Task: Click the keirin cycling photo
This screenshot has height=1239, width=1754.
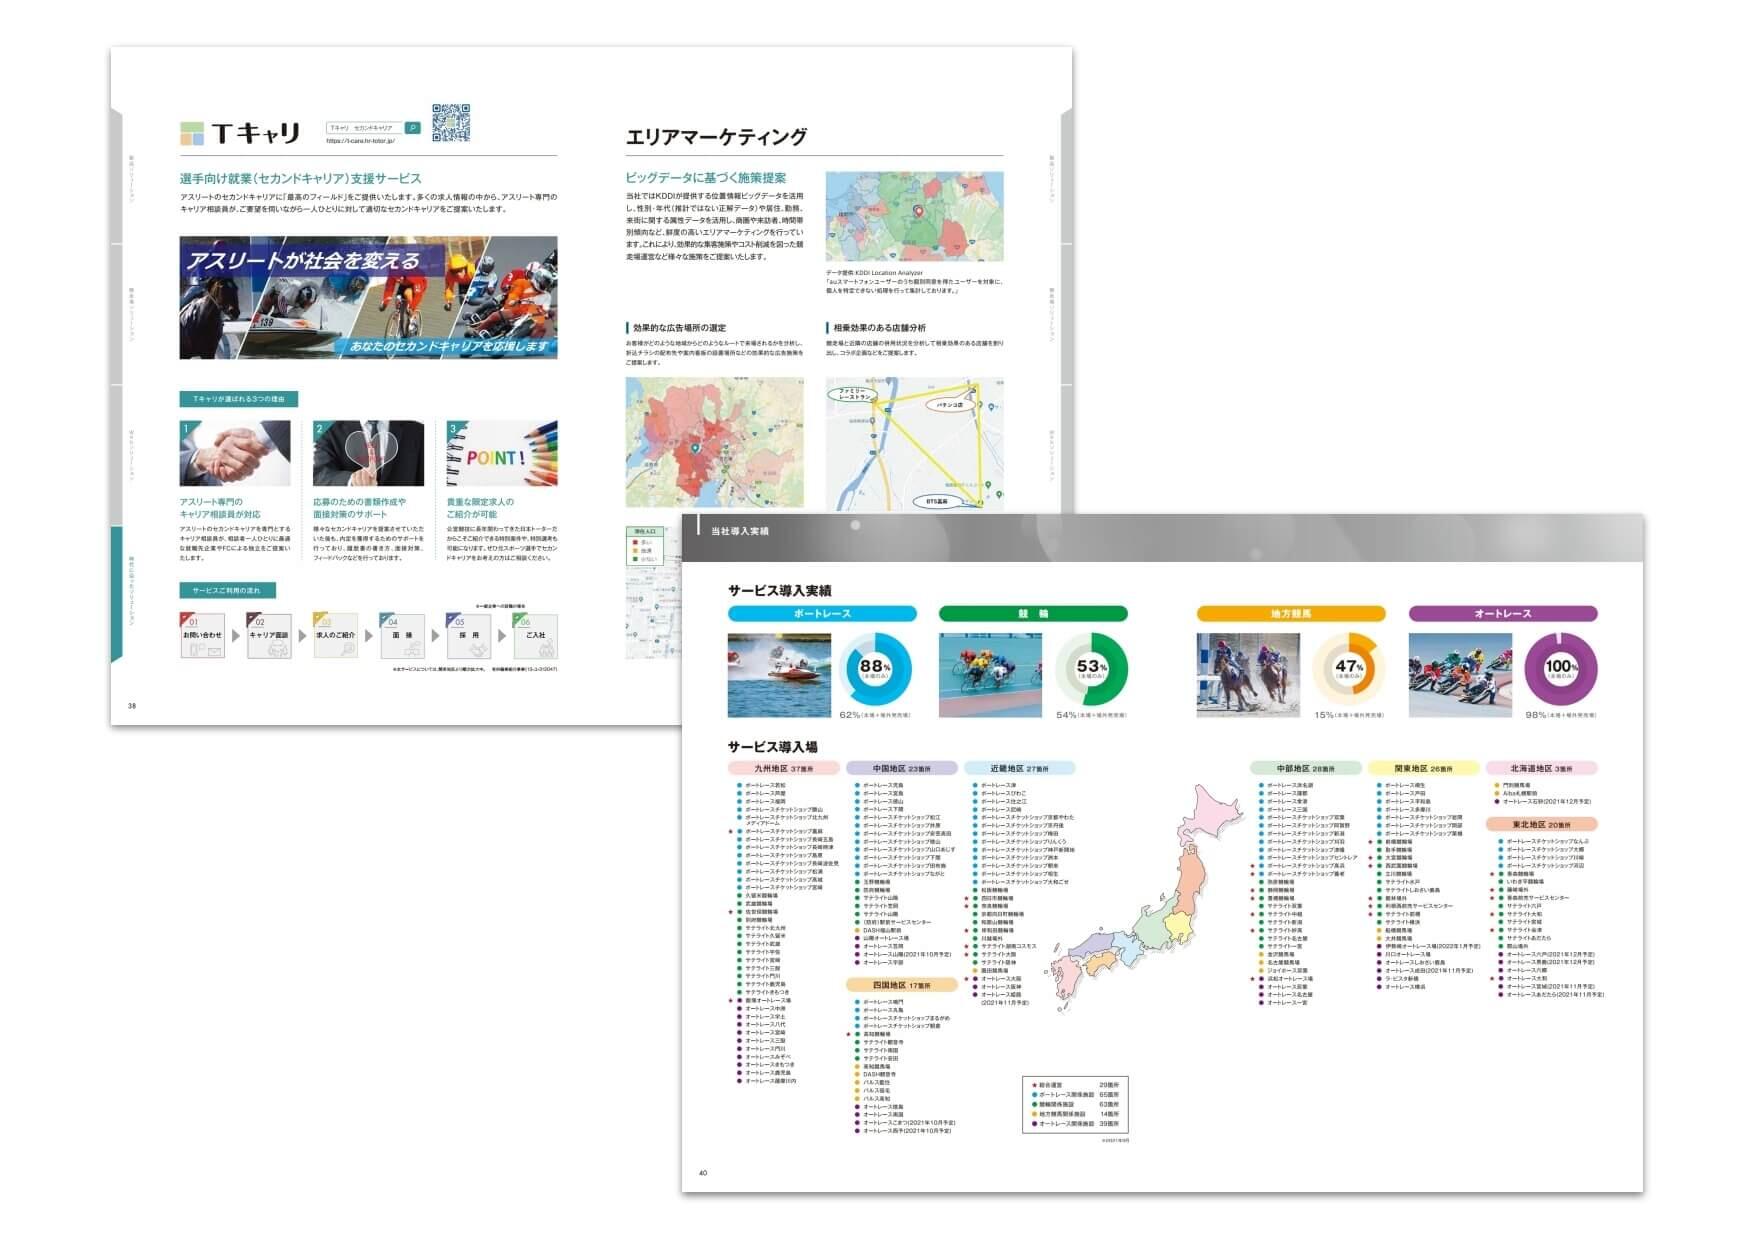Action: [990, 675]
